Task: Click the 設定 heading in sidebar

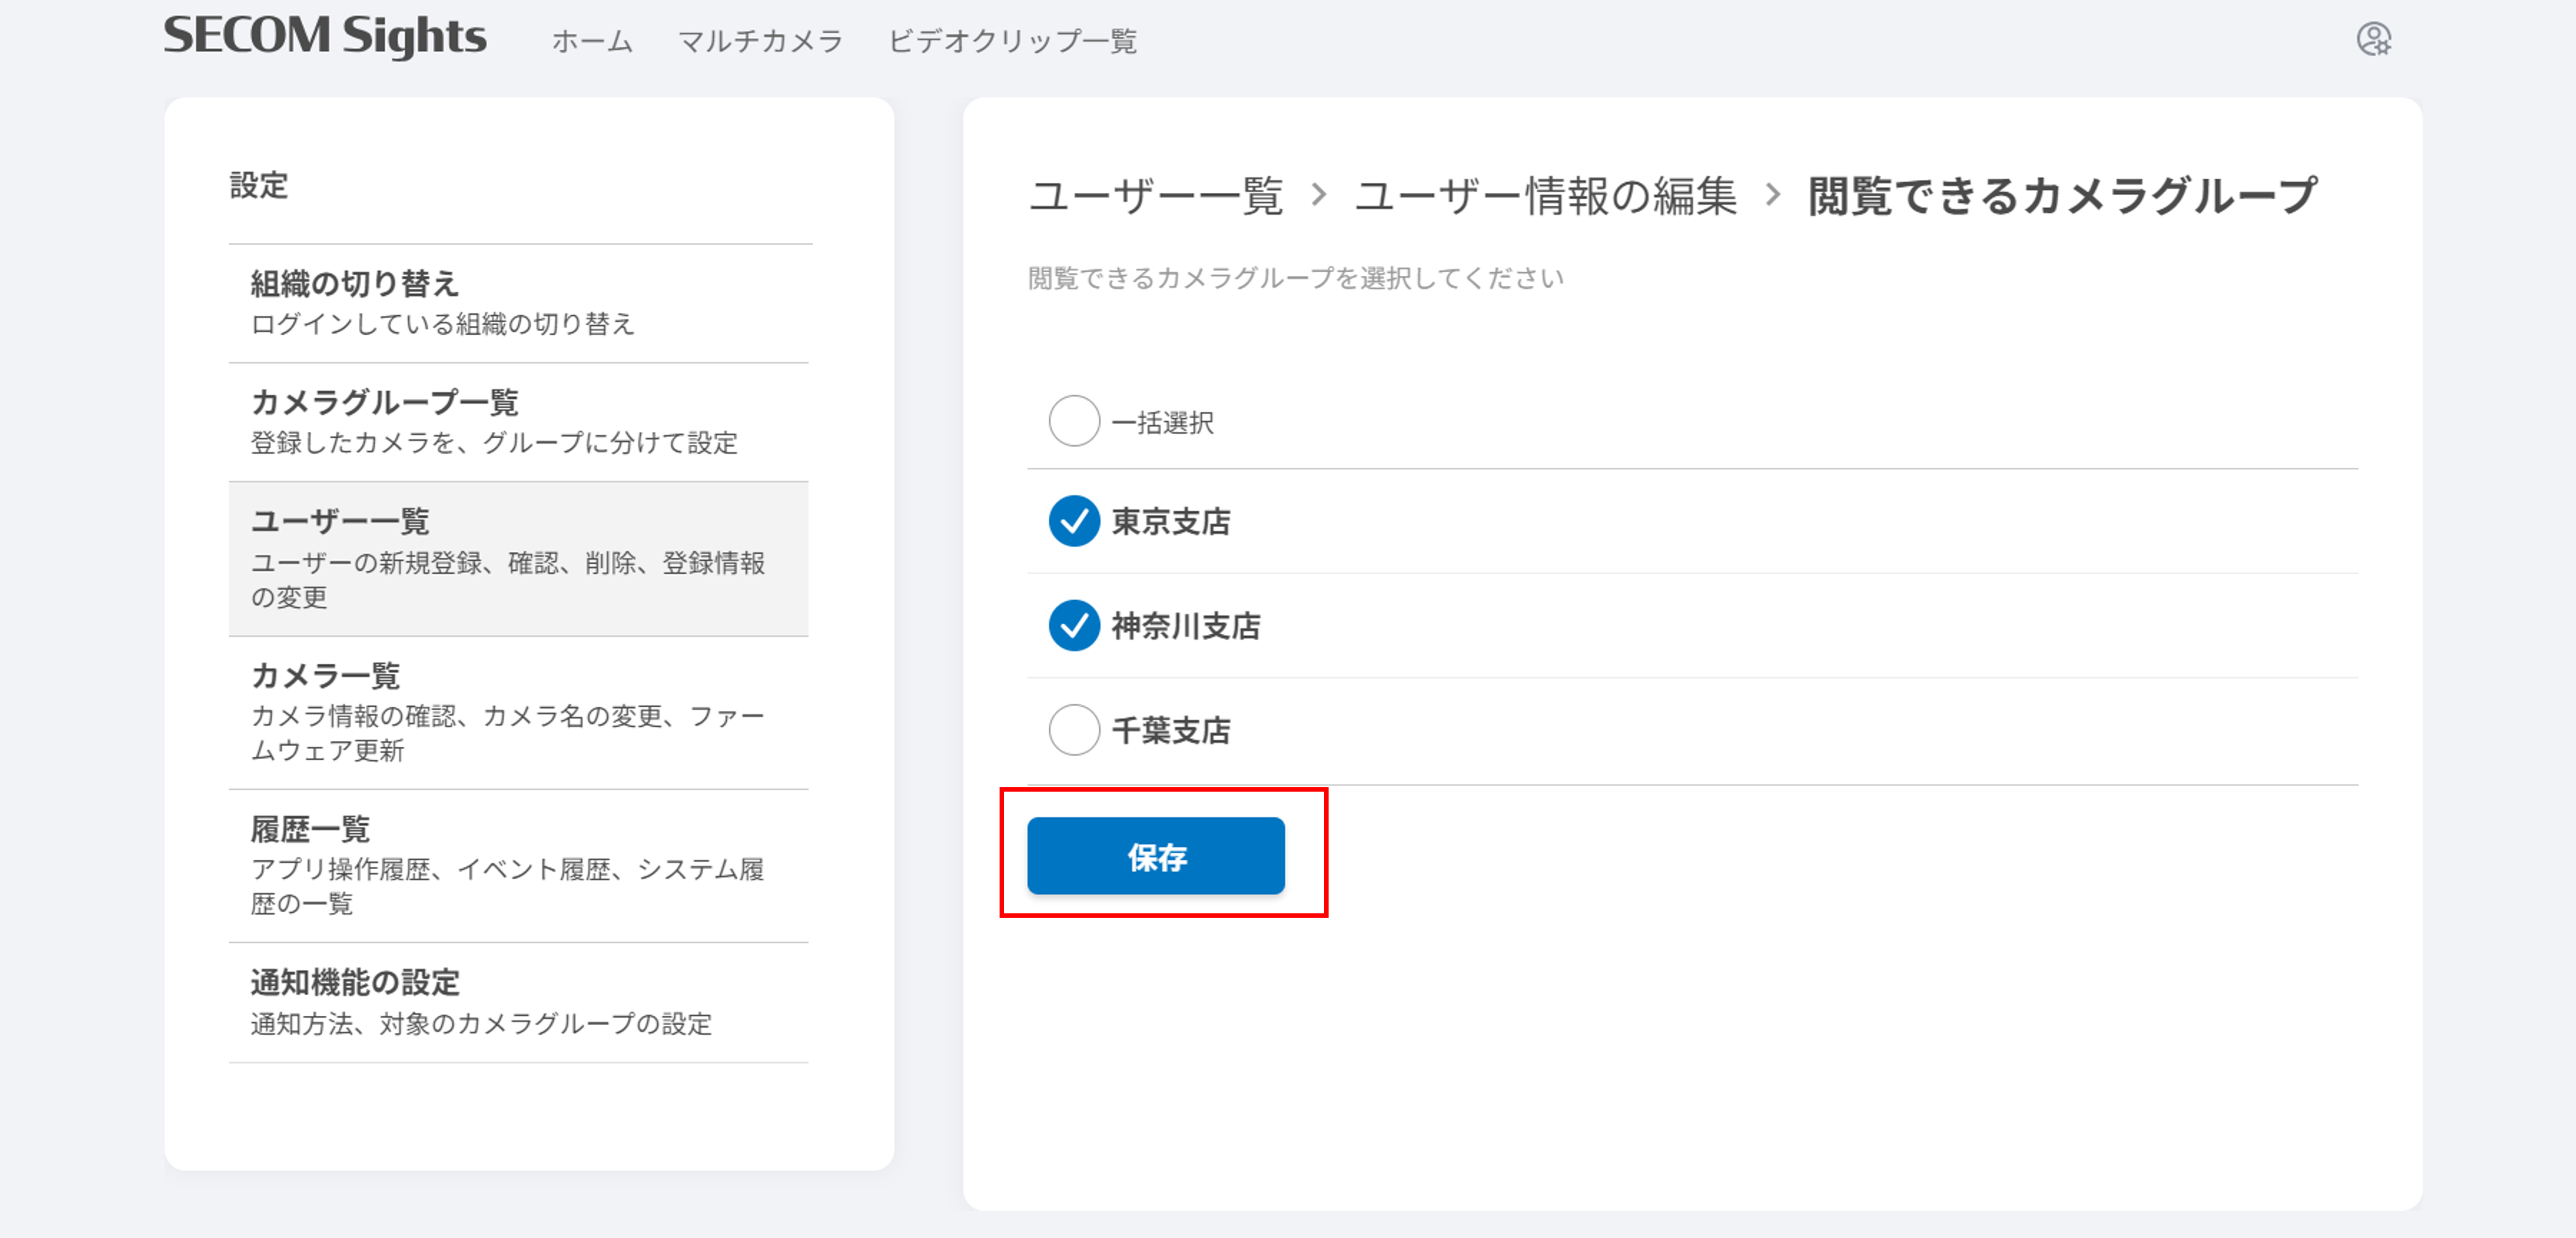Action: 259,185
